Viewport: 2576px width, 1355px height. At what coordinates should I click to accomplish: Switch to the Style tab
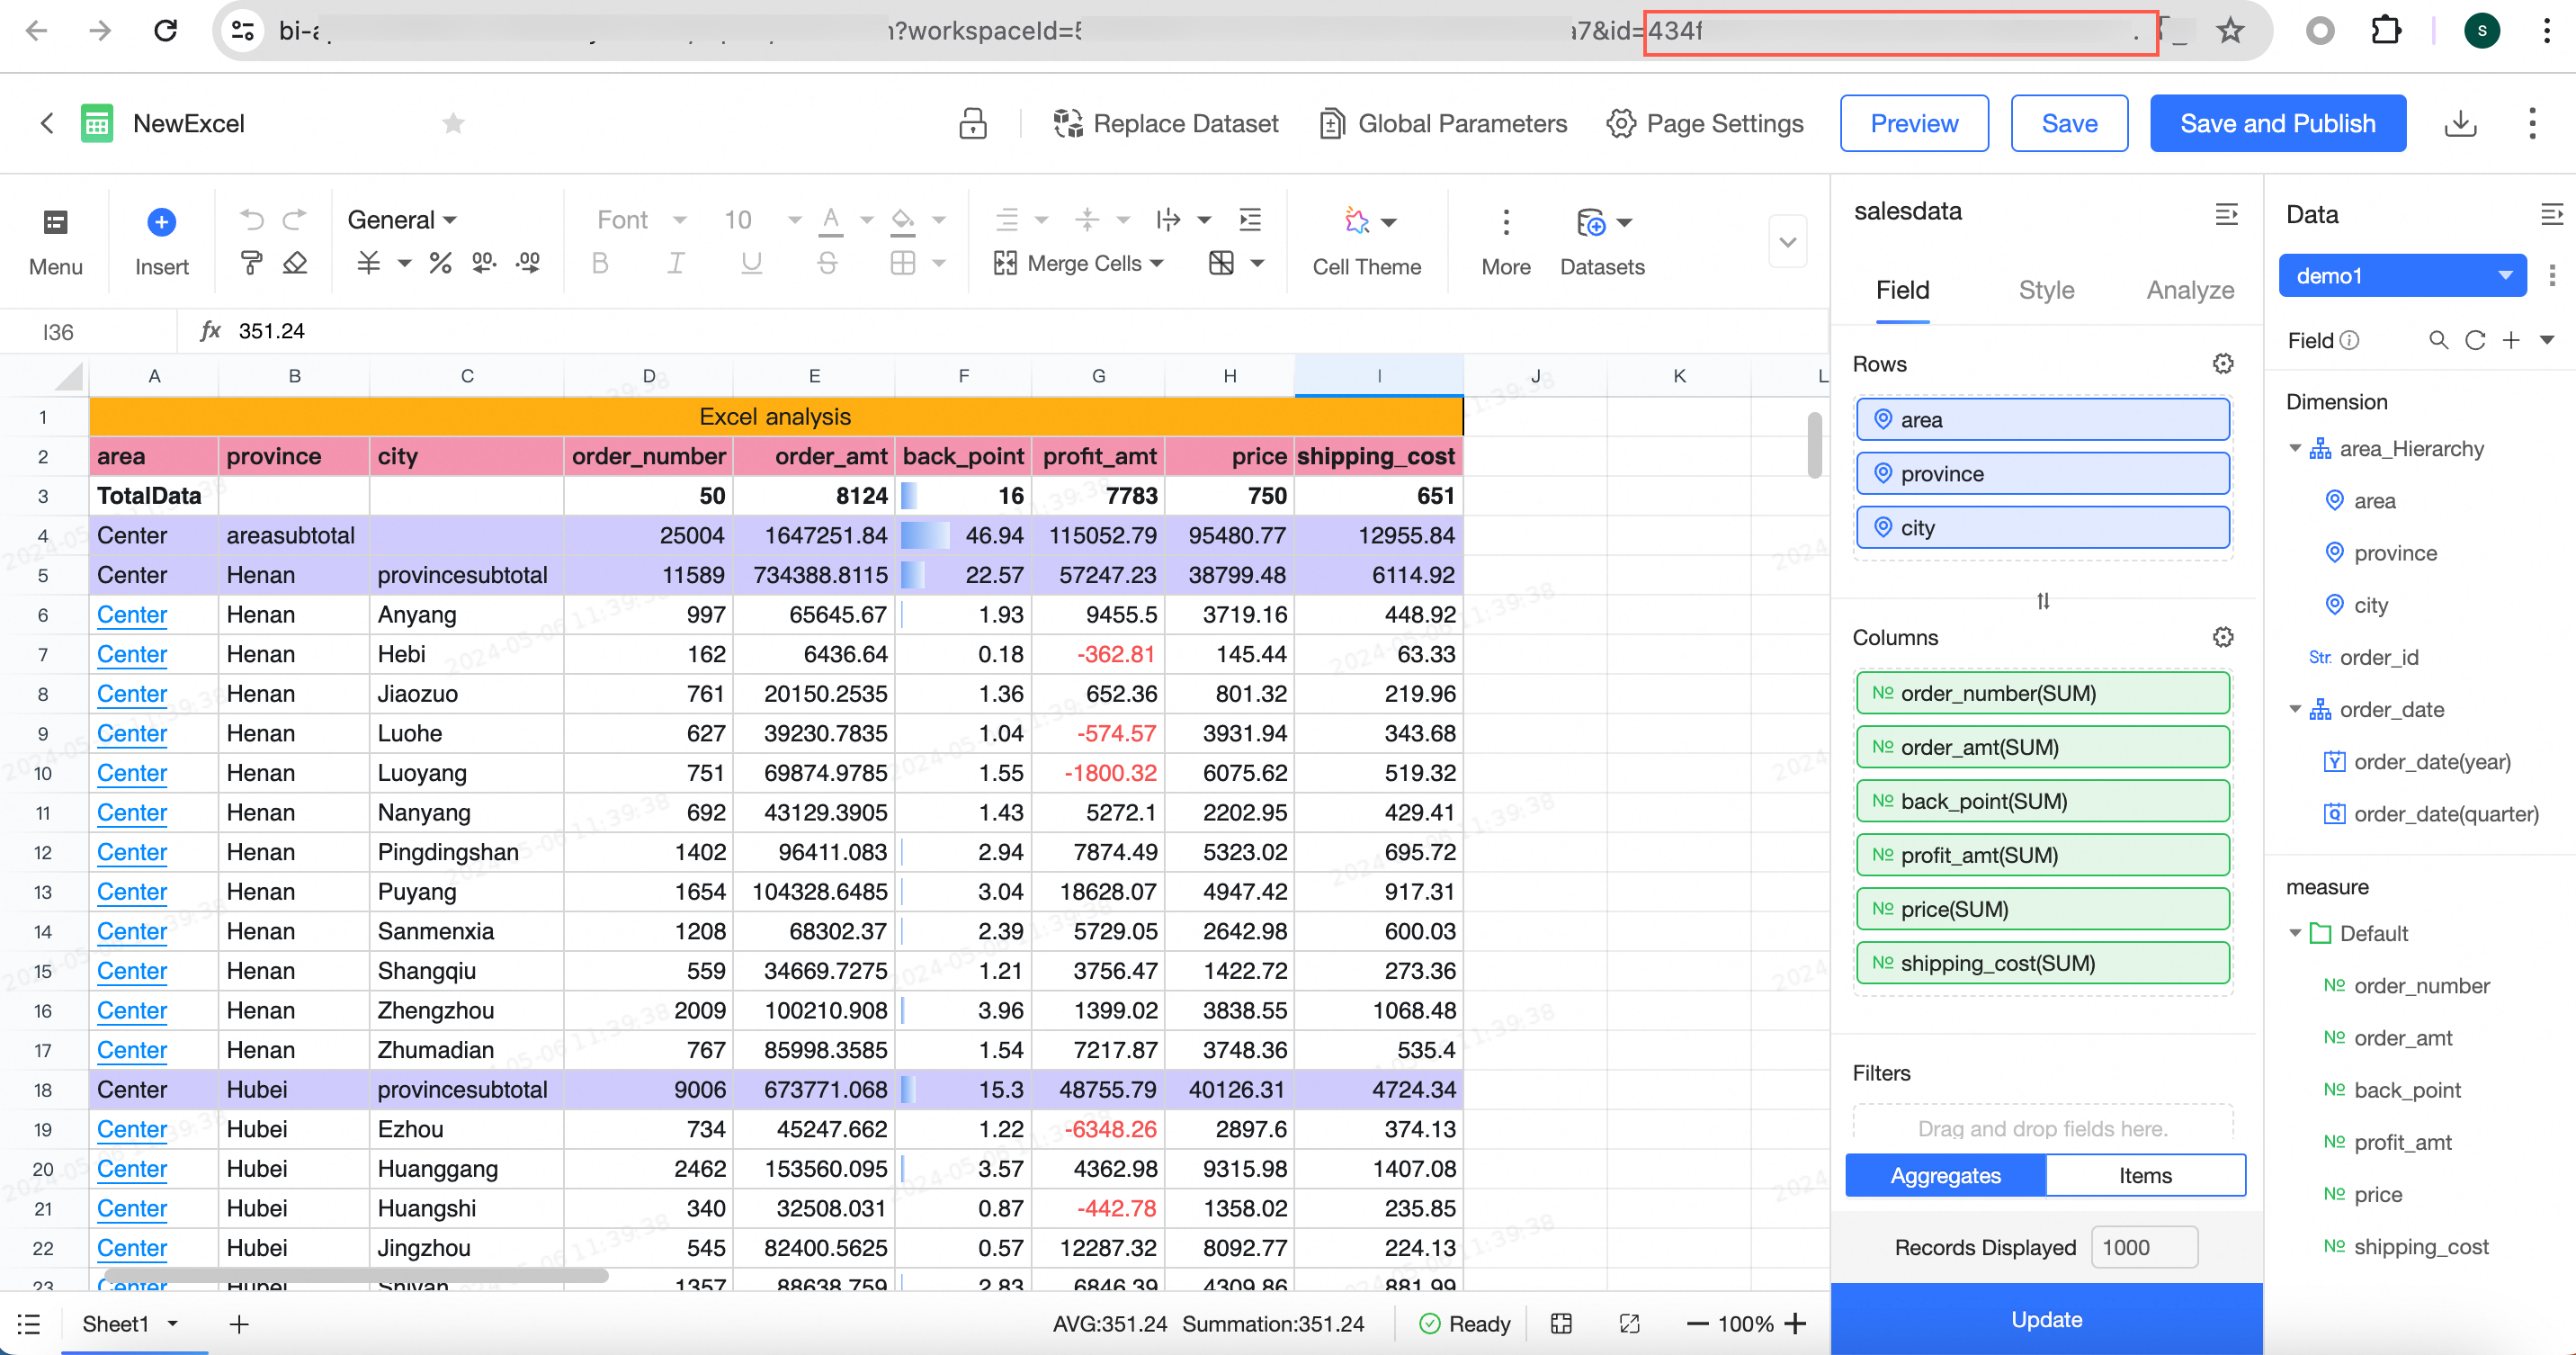[2046, 290]
